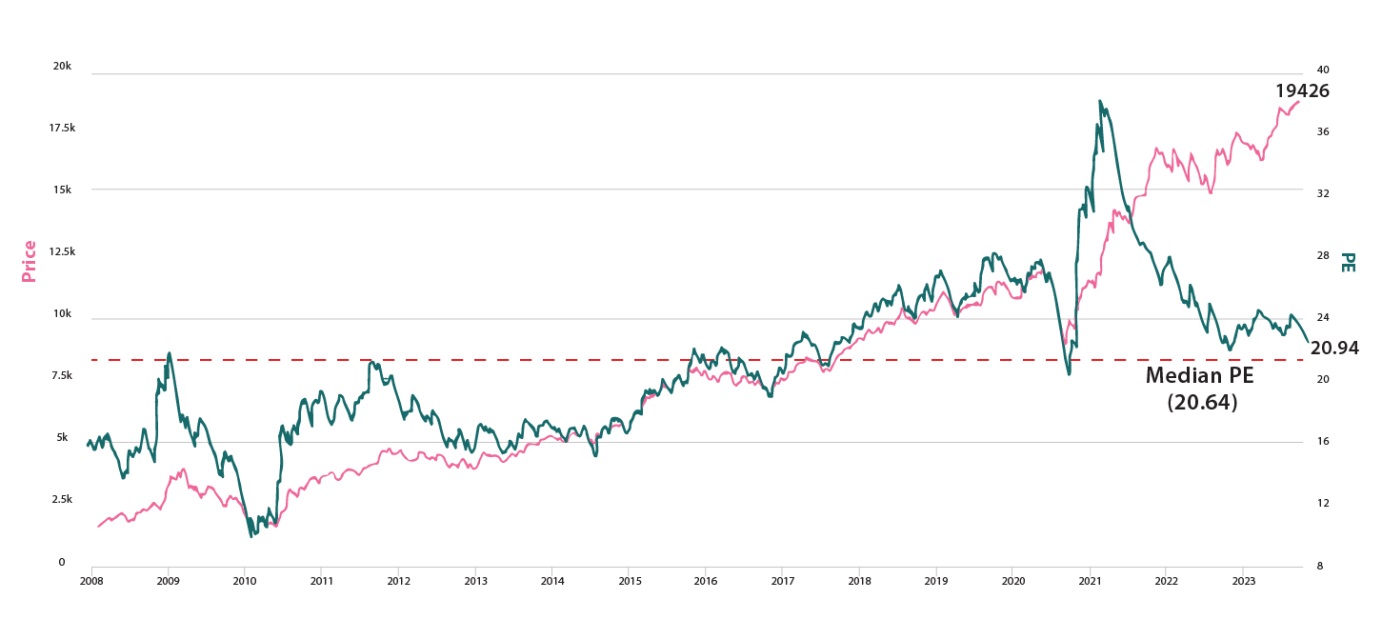Click the 2008 year on the x-axis

91,580
